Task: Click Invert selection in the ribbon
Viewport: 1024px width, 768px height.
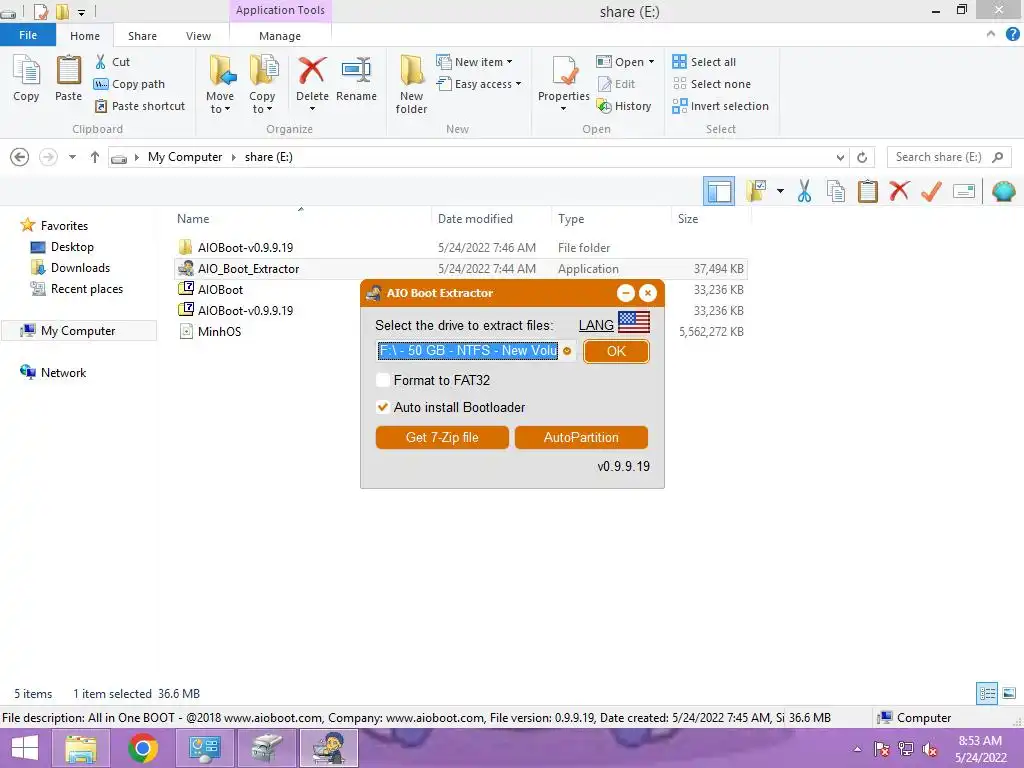Action: [720, 106]
